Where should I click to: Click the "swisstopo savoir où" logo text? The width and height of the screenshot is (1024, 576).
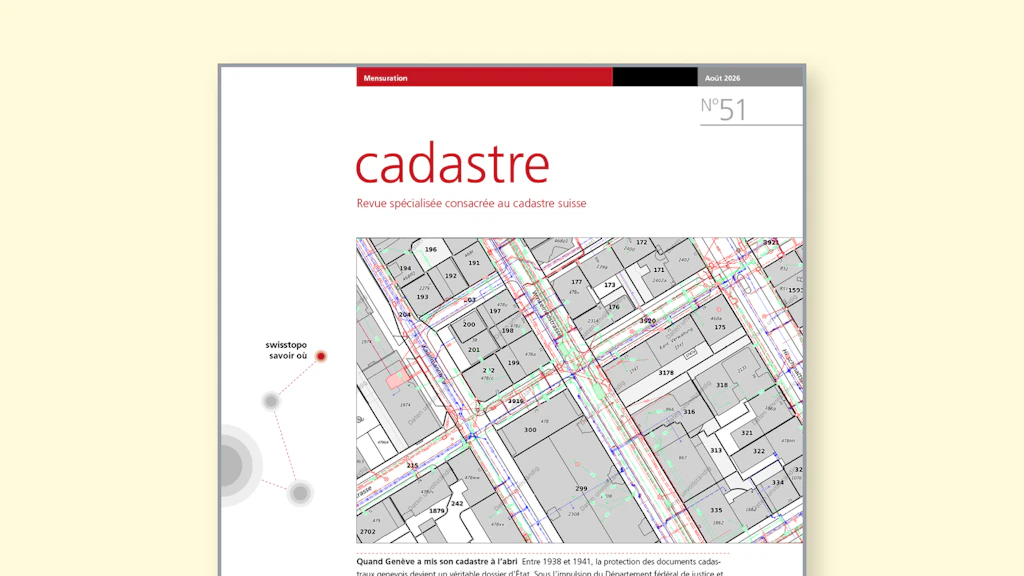tap(286, 350)
